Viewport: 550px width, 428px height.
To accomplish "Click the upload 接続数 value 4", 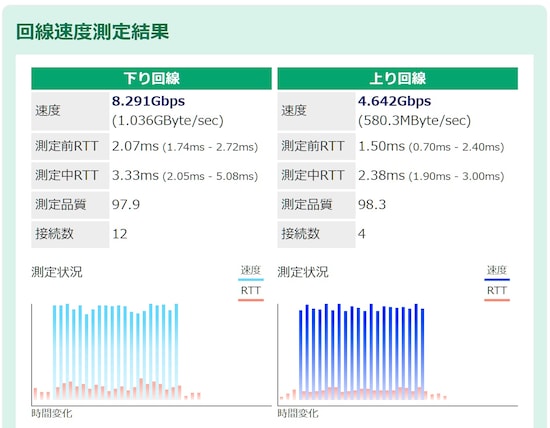I will coord(362,234).
